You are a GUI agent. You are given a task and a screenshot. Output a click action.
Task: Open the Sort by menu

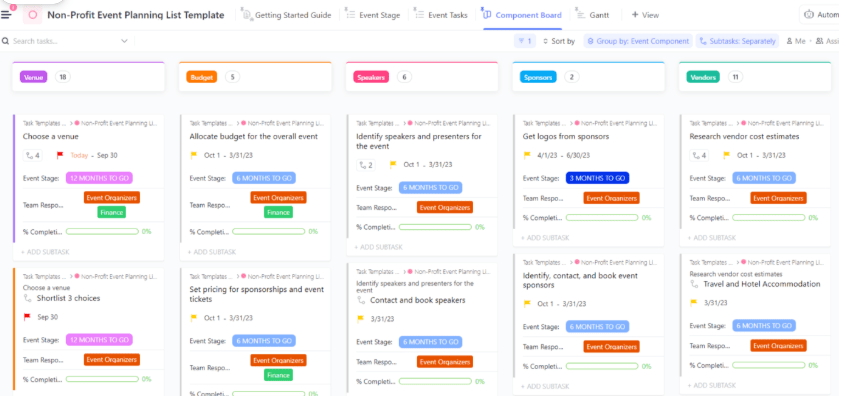[x=559, y=41]
